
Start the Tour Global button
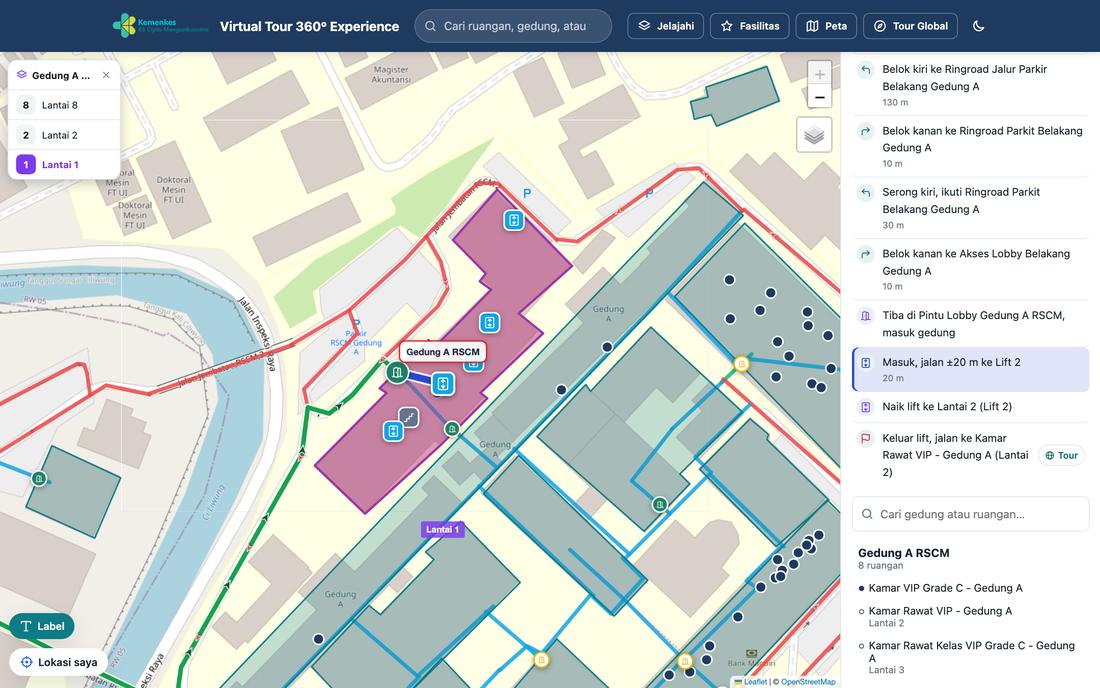(x=911, y=26)
